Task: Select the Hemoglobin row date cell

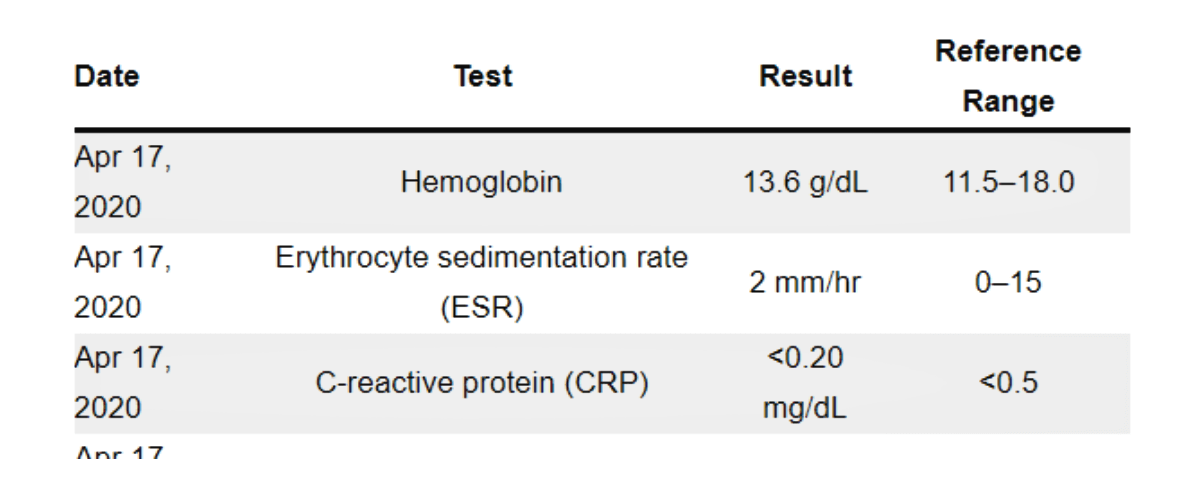Action: coord(123,183)
